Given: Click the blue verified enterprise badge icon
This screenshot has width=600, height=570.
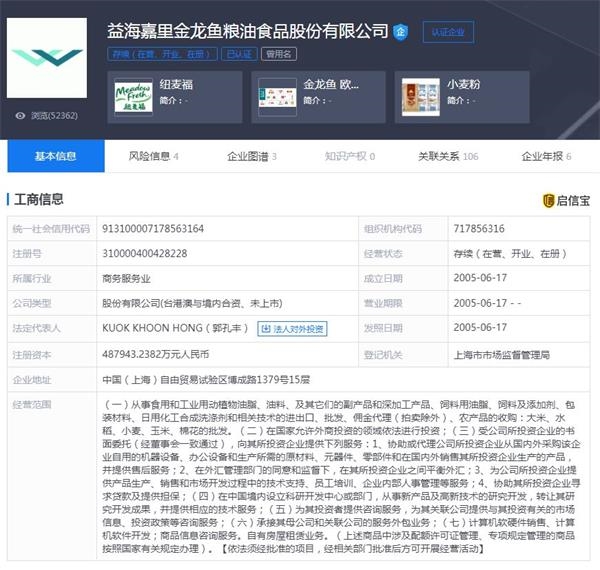Looking at the screenshot, I should coord(400,32).
